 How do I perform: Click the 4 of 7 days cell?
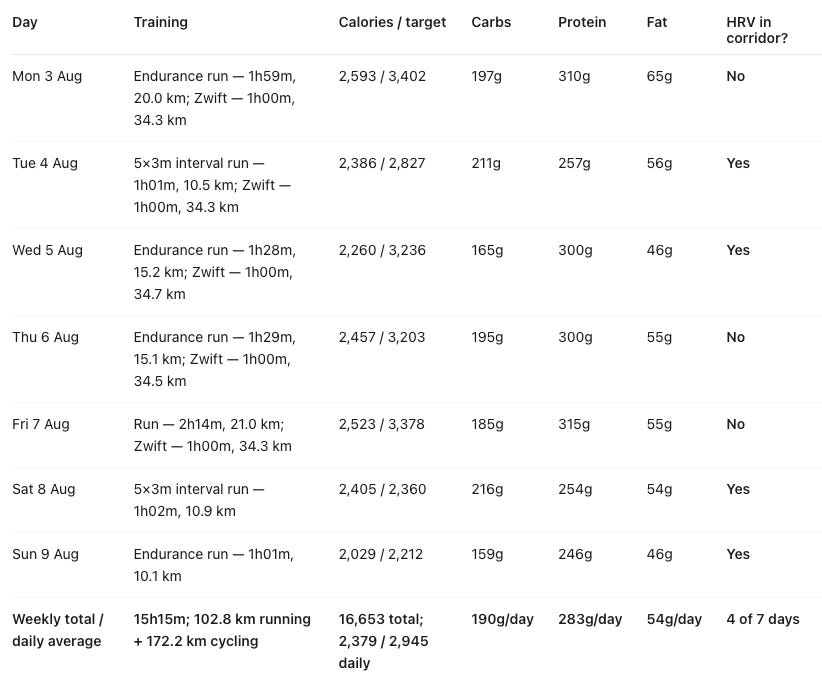763,620
